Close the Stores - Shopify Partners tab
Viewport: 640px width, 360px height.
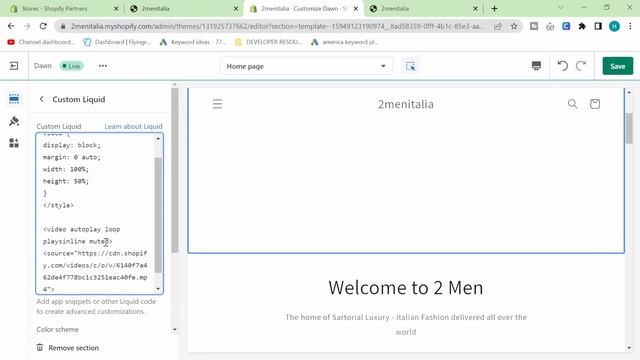116,9
